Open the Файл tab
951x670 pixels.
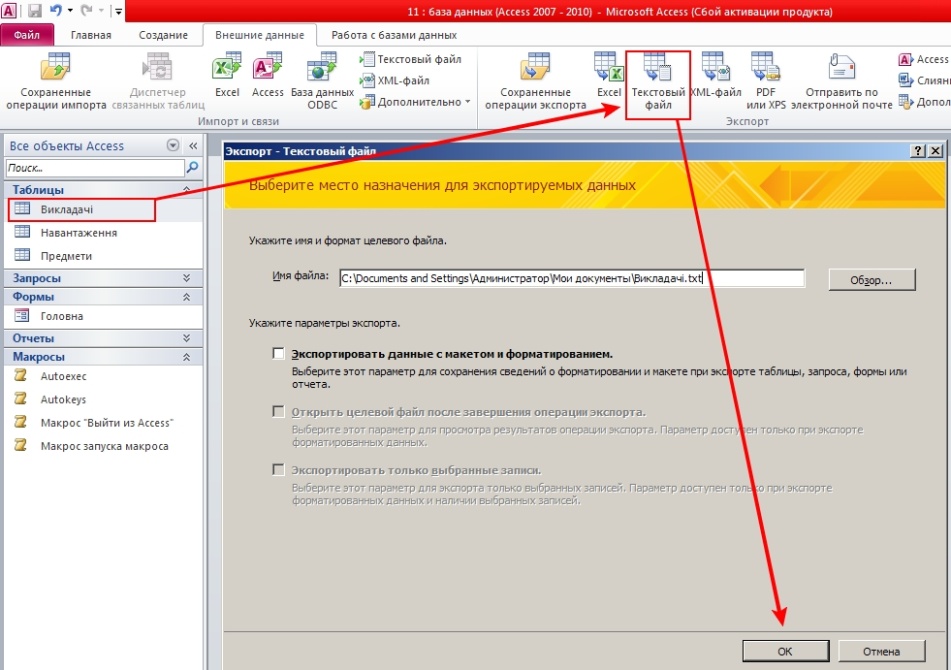point(27,35)
